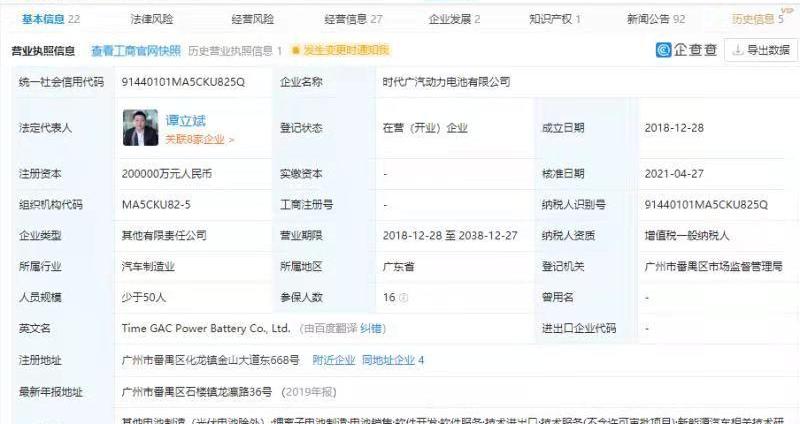
Task: Click the info icon beside 参保人数 16
Action: (403, 297)
